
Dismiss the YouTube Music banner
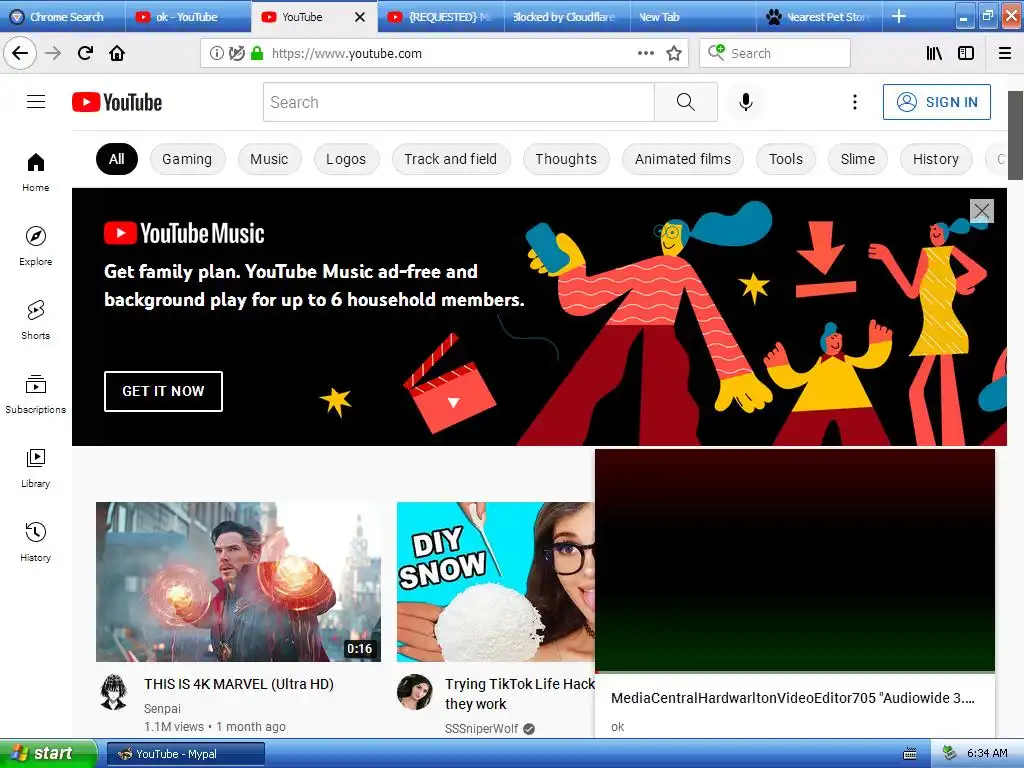982,211
